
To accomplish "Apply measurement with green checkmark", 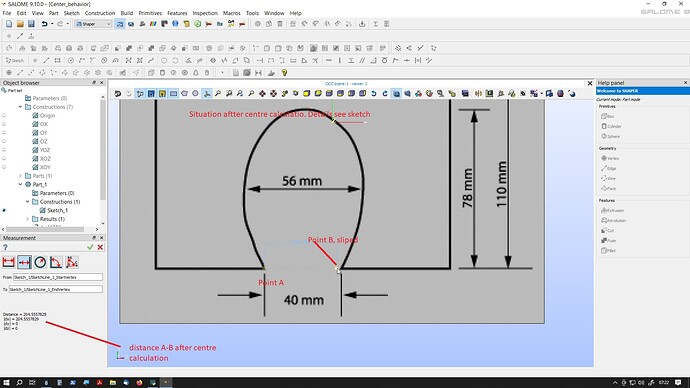I will pyautogui.click(x=90, y=247).
